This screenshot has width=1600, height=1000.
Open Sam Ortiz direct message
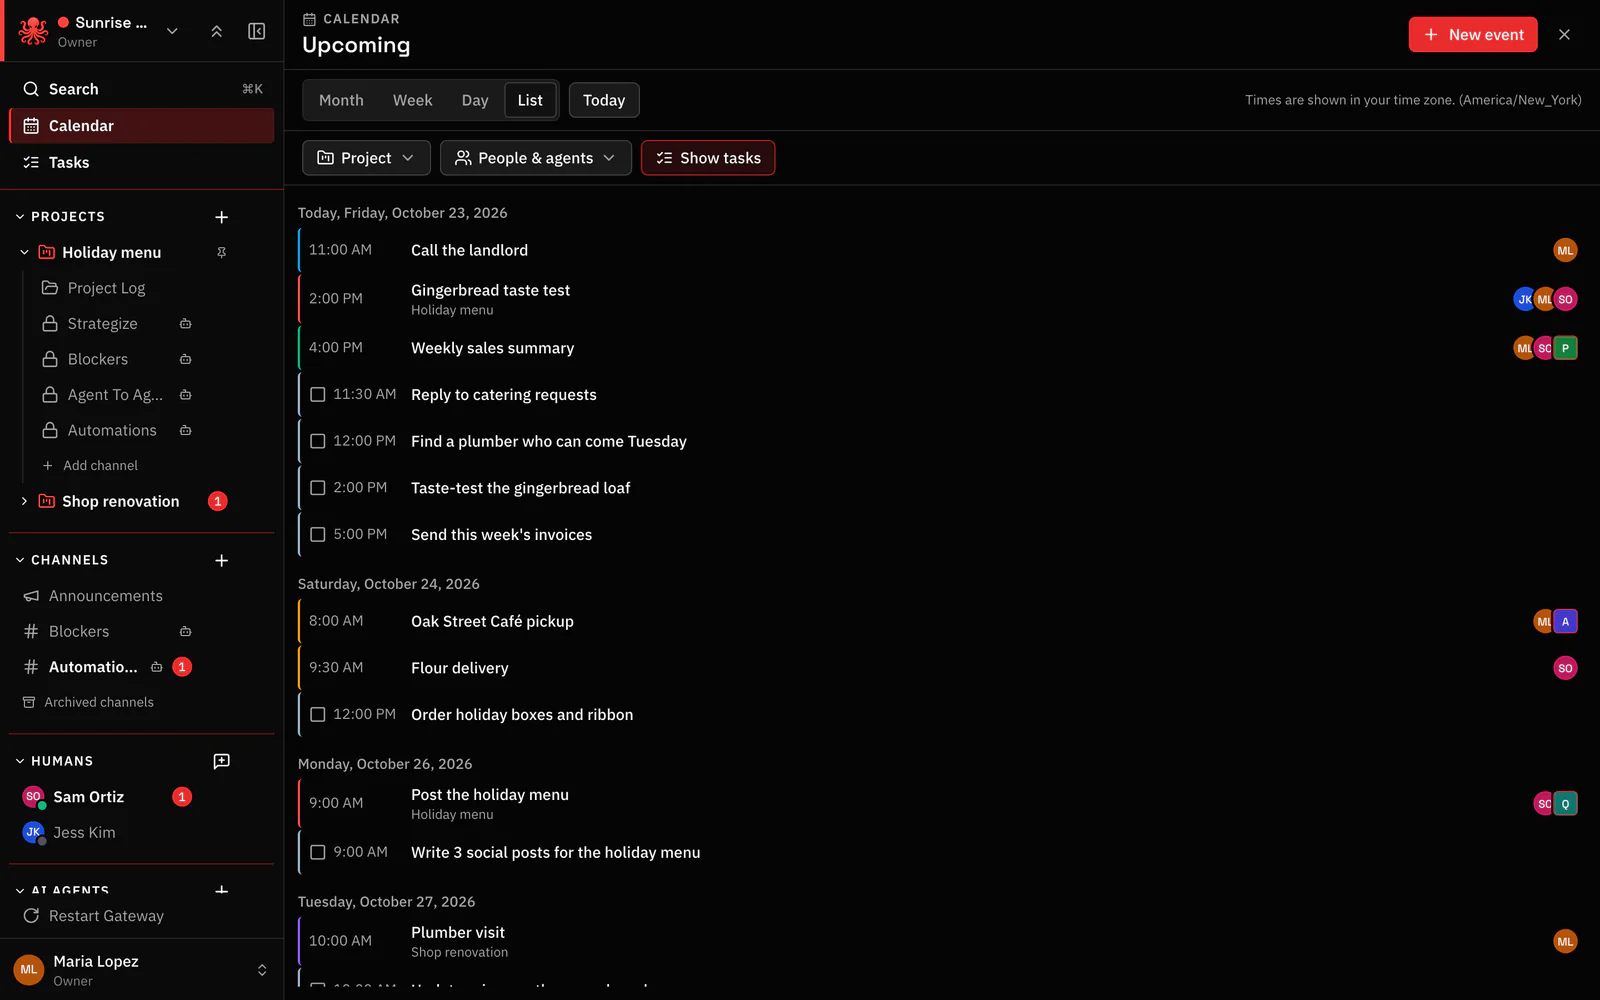pyautogui.click(x=105, y=797)
